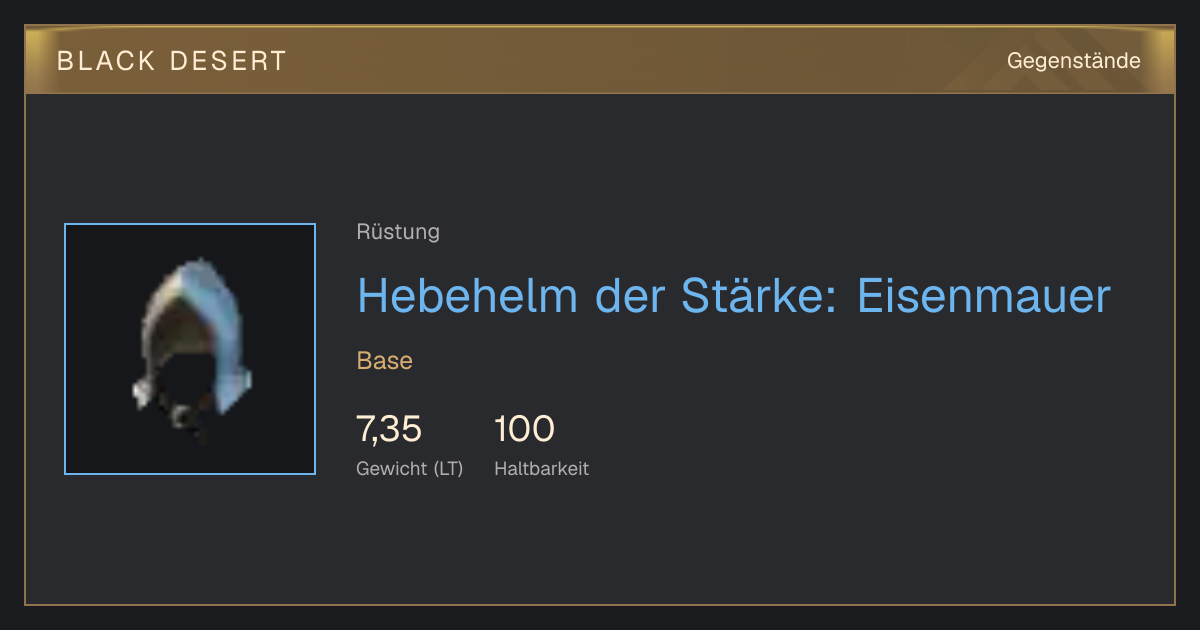Open the Hebehelm der Stärke: Eisenmauer title

[x=734, y=296]
